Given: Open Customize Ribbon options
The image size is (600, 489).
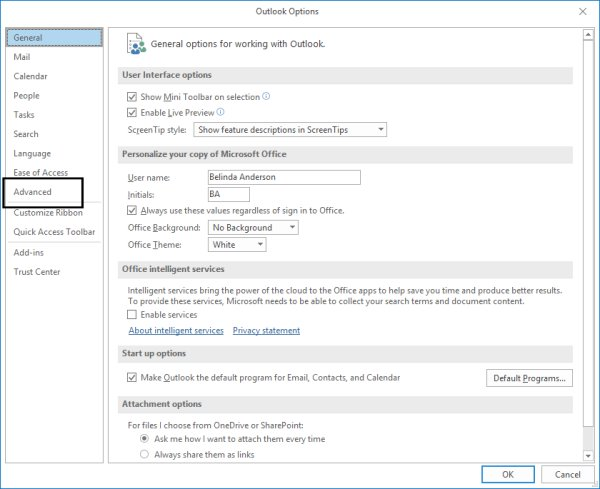Looking at the screenshot, I should 54,213.
